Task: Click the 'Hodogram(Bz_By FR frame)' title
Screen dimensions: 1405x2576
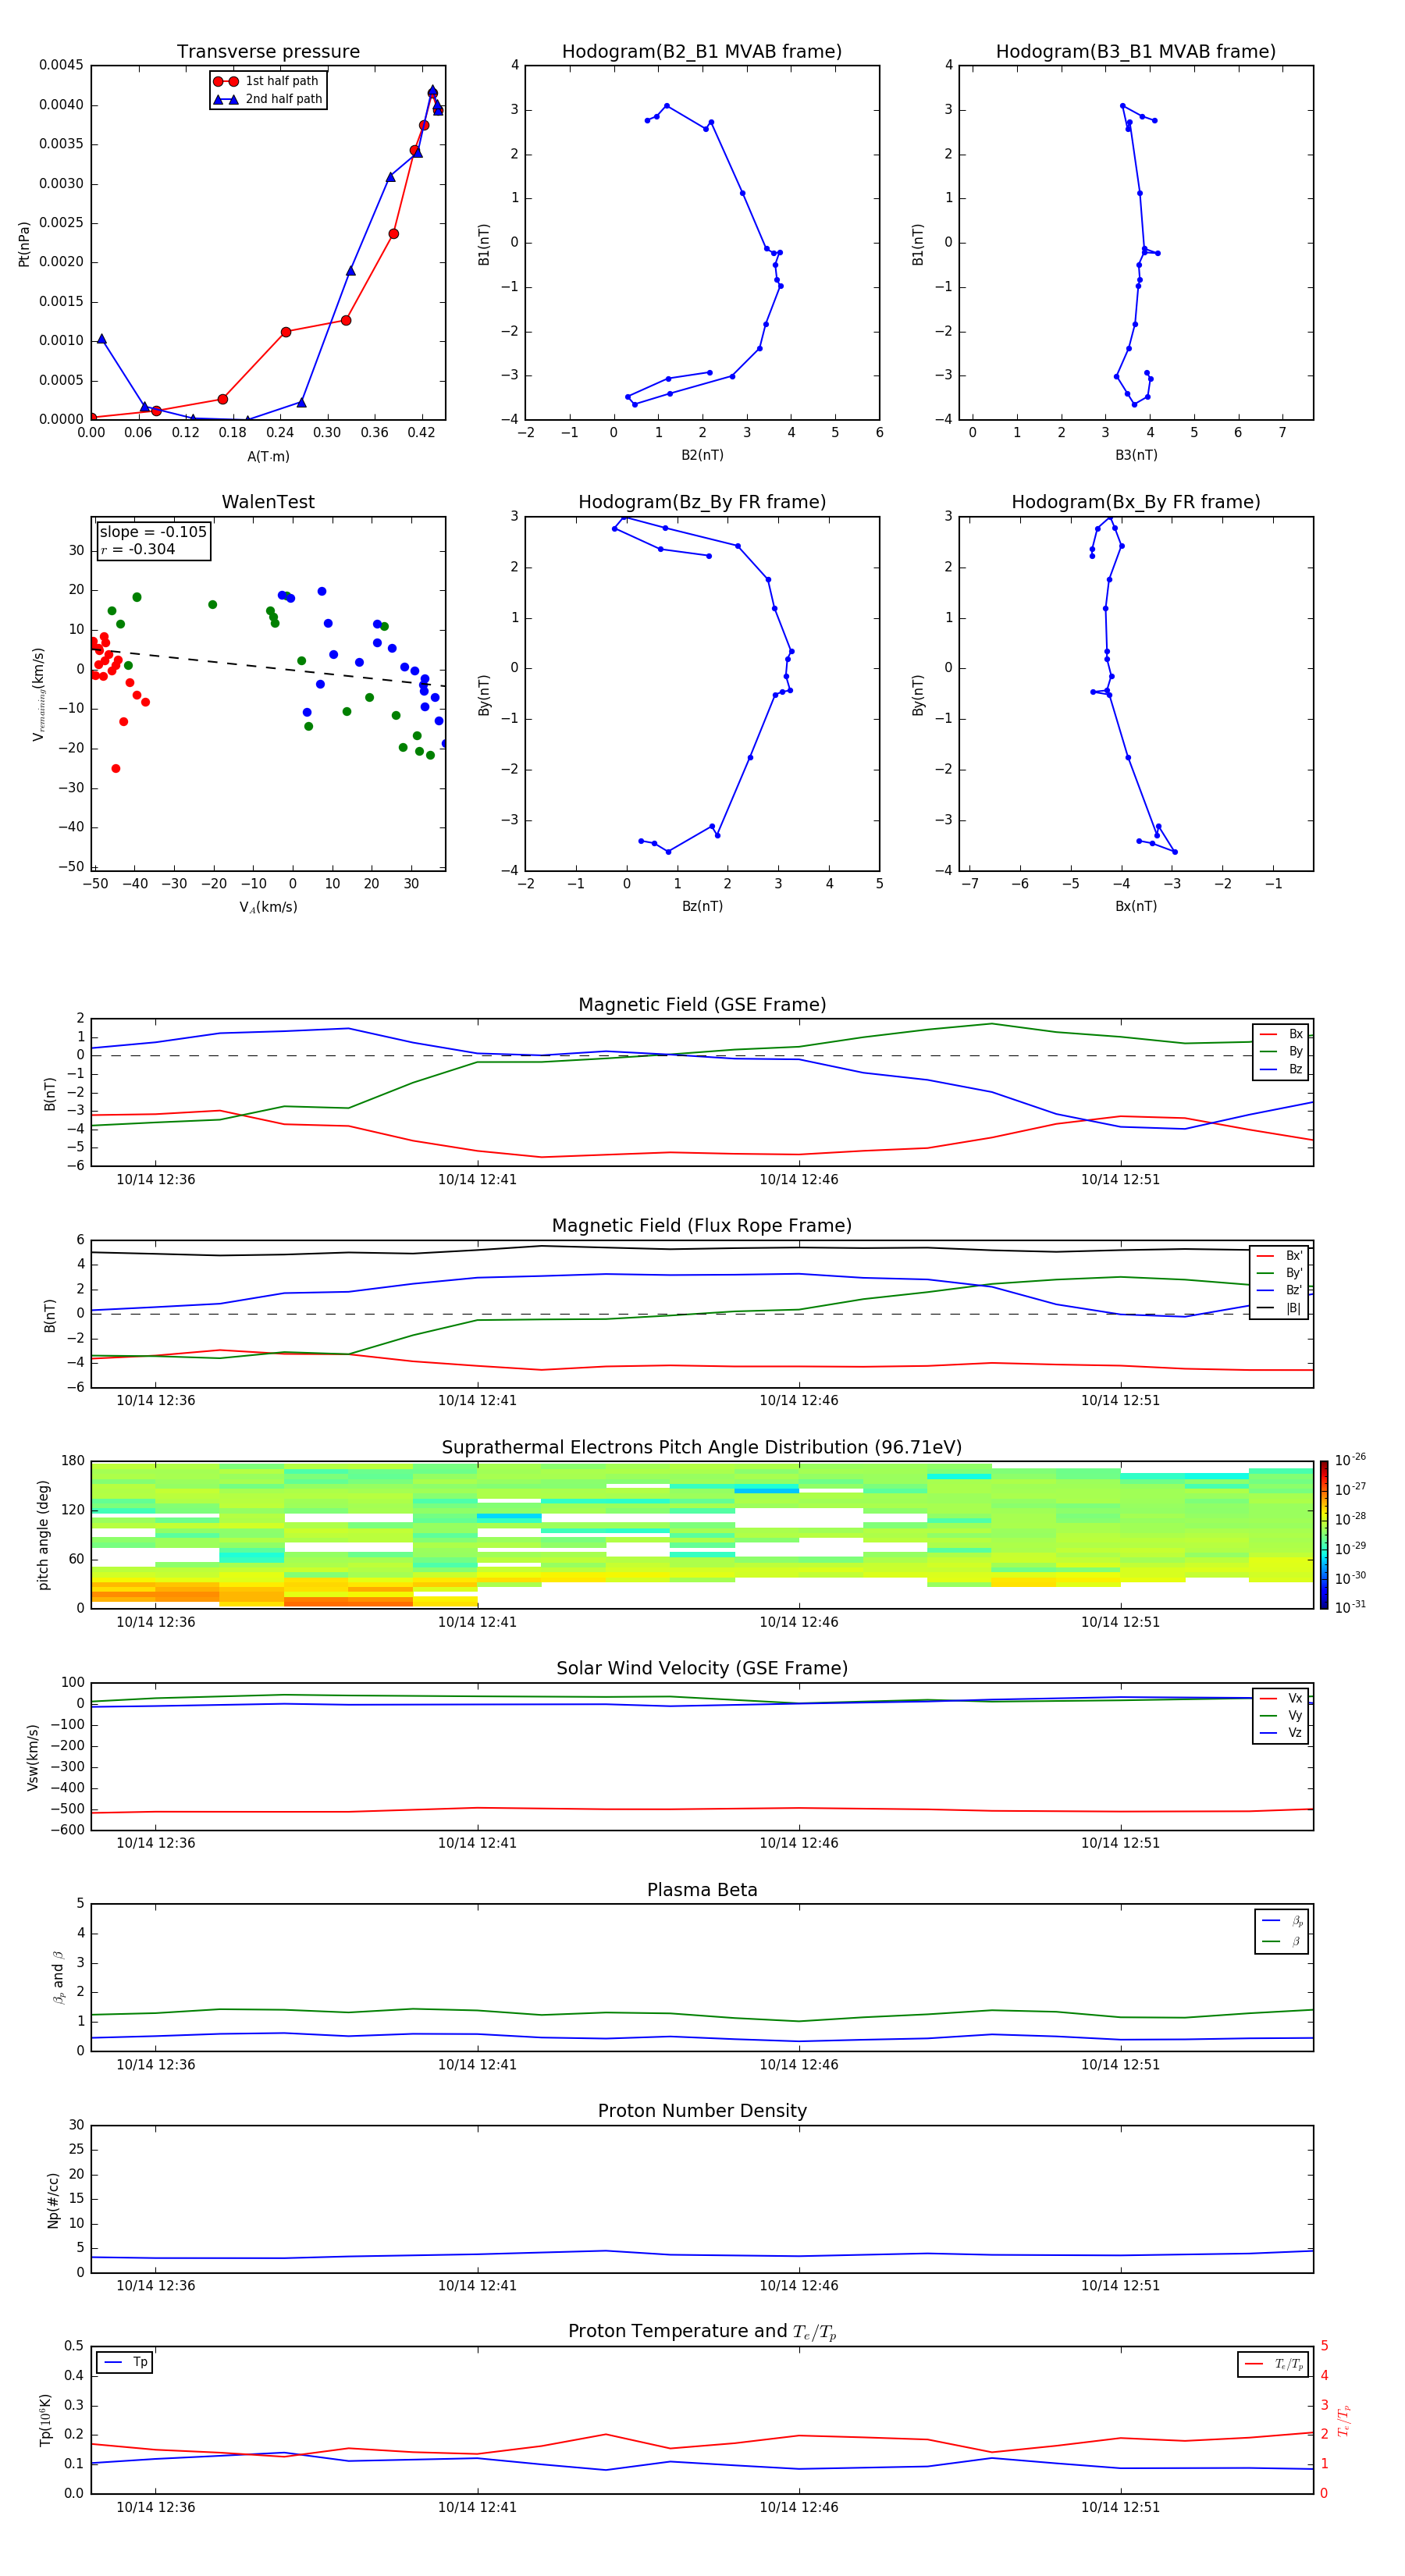Action: pos(702,502)
